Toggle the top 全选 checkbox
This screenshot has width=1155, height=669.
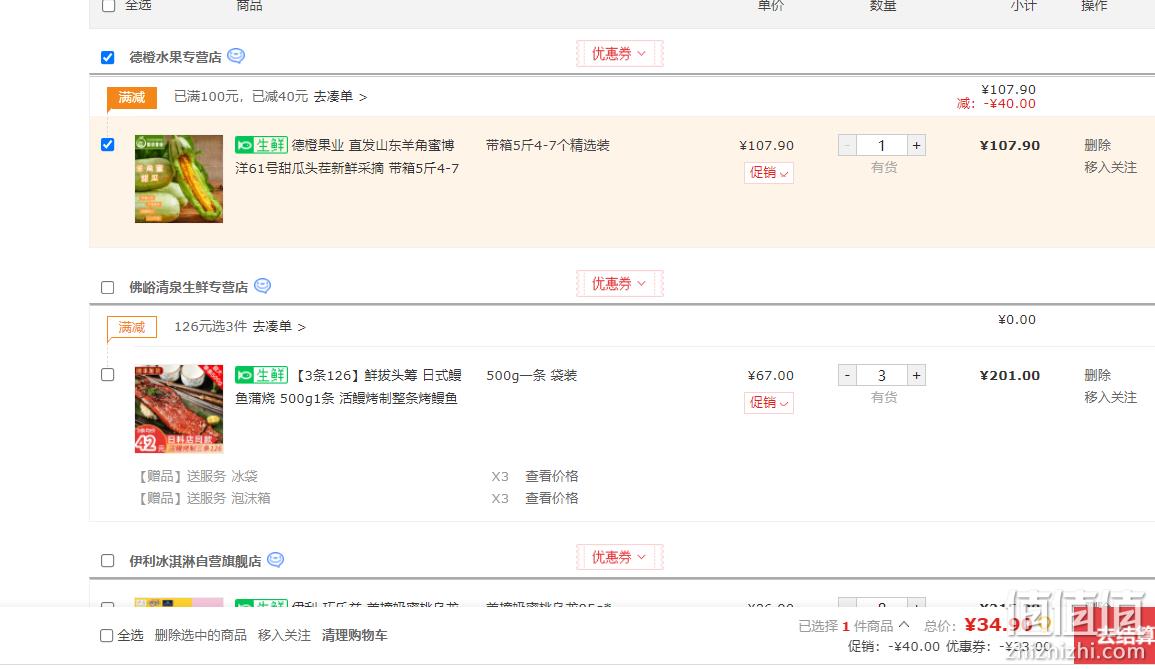[108, 5]
